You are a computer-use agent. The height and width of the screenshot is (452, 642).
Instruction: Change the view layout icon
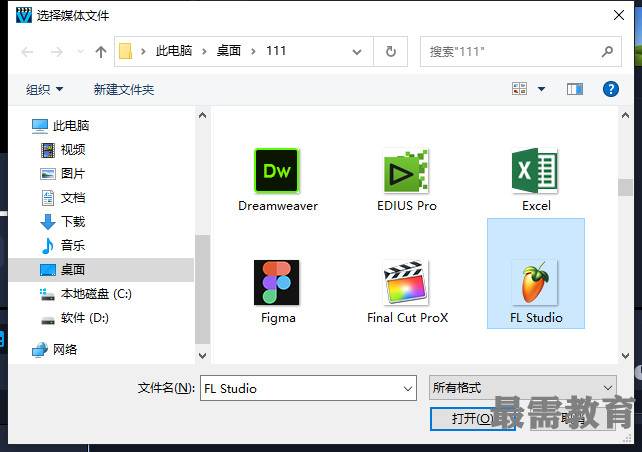coord(520,88)
